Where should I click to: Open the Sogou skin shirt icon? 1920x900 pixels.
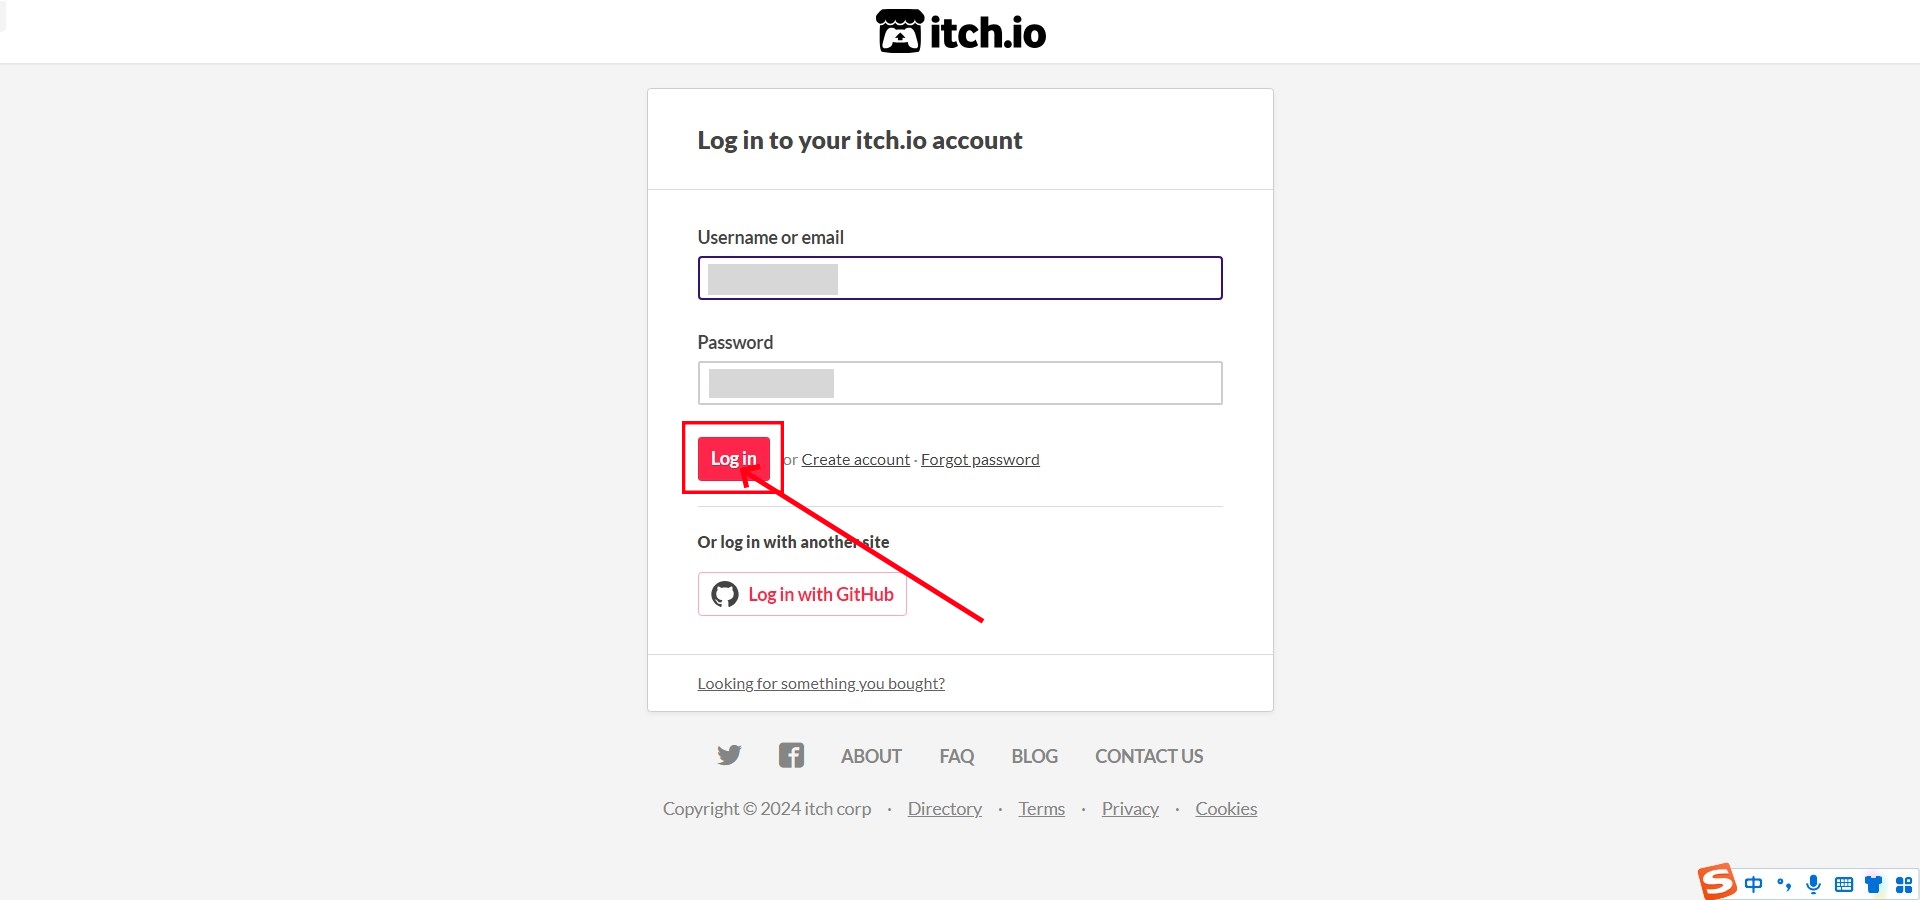(x=1874, y=884)
